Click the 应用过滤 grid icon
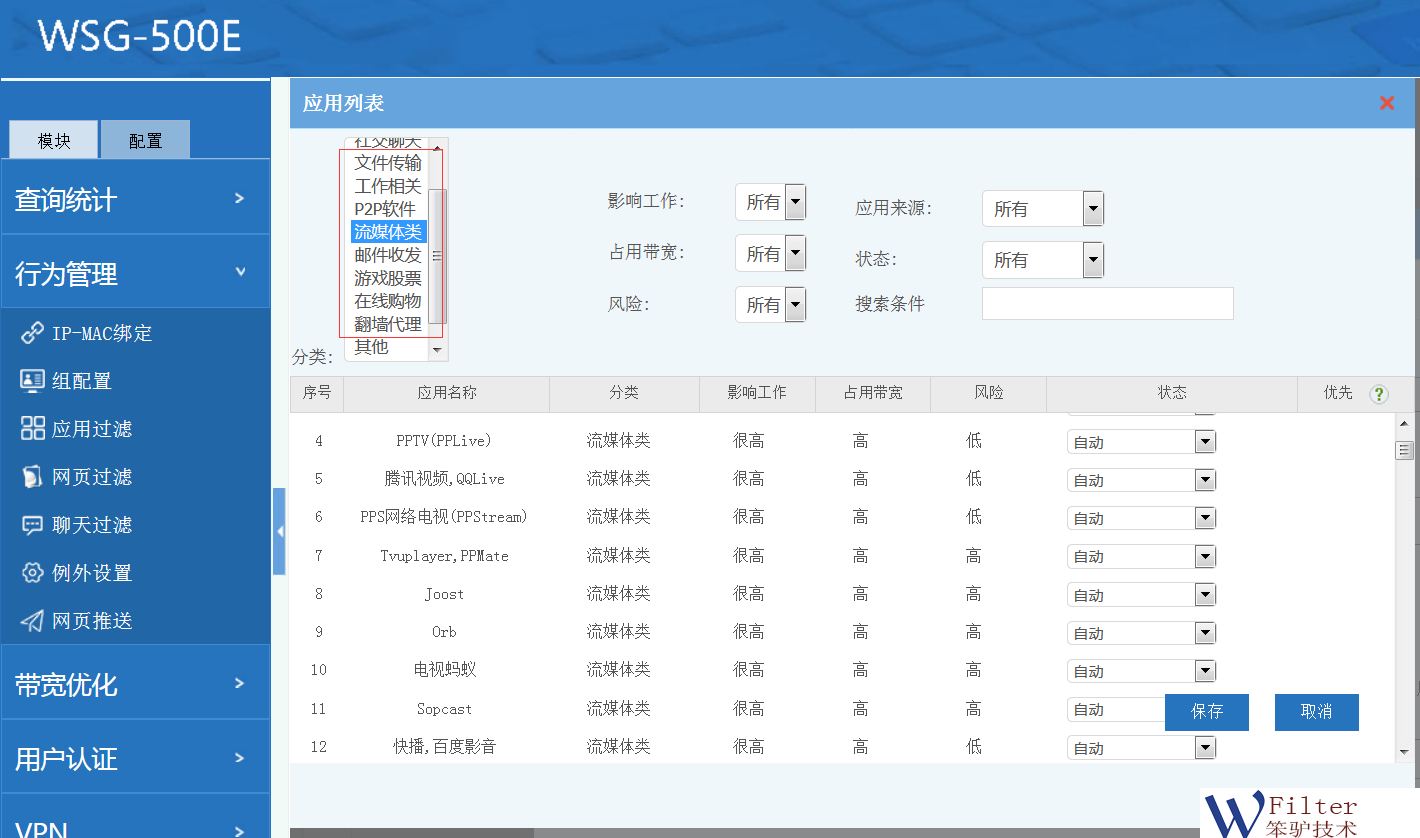This screenshot has height=838, width=1420. 32,428
